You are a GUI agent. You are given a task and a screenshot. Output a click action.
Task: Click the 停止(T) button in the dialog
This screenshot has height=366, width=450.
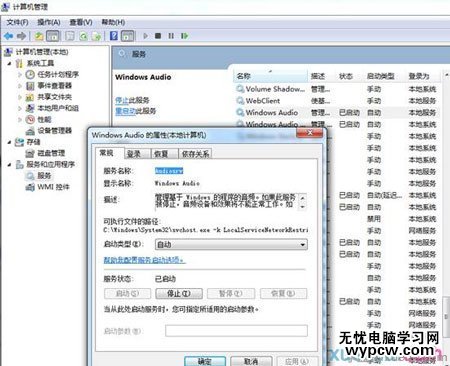(179, 294)
